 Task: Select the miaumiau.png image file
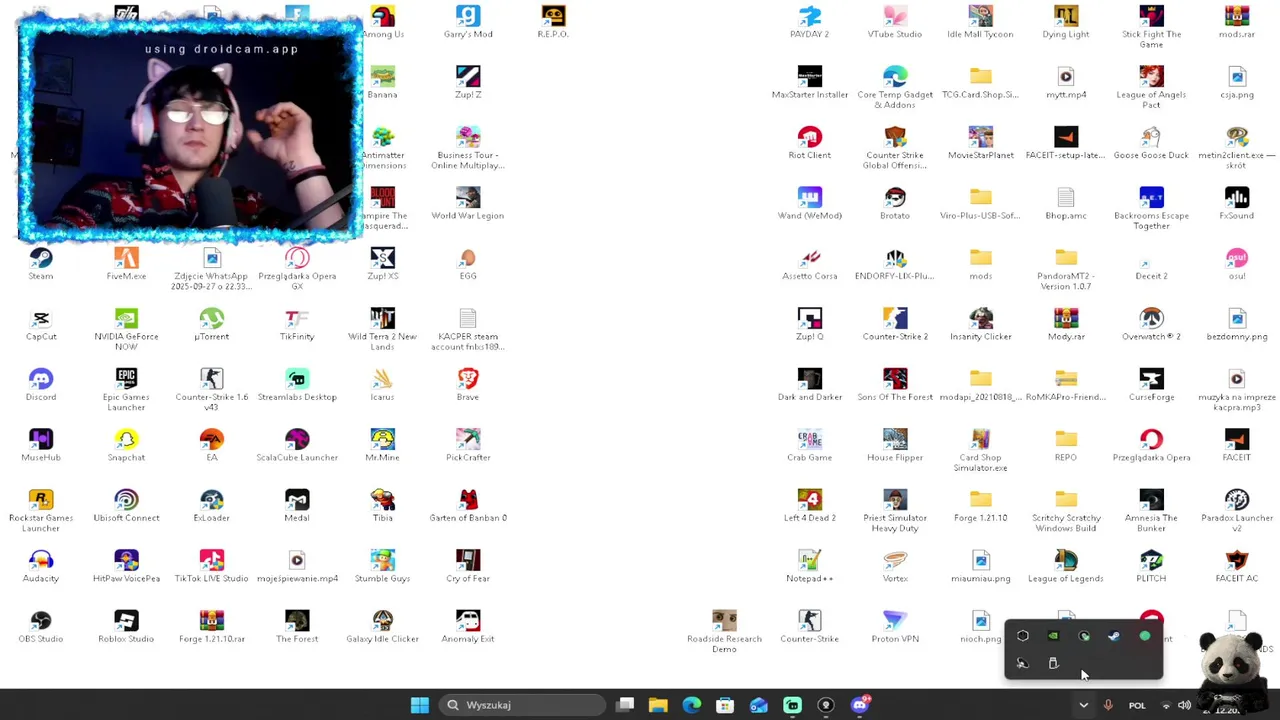pos(980,566)
